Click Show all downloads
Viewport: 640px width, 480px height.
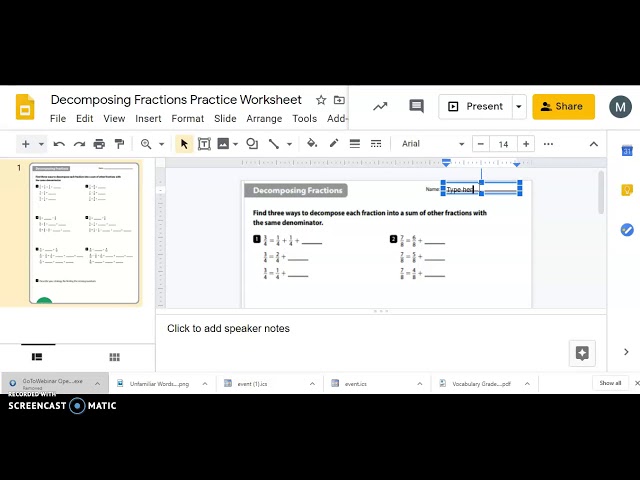610,383
